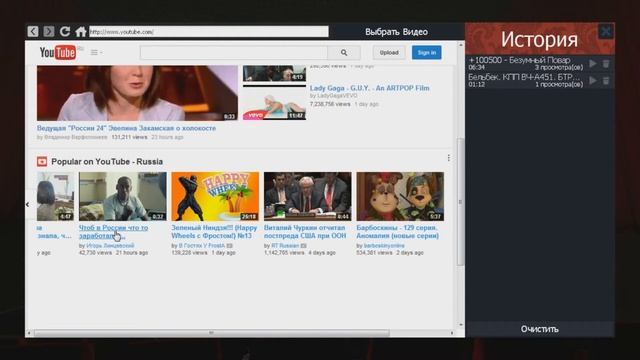Go forward with the browser forward arrow
Viewport: 640px width, 360px height.
pos(49,31)
